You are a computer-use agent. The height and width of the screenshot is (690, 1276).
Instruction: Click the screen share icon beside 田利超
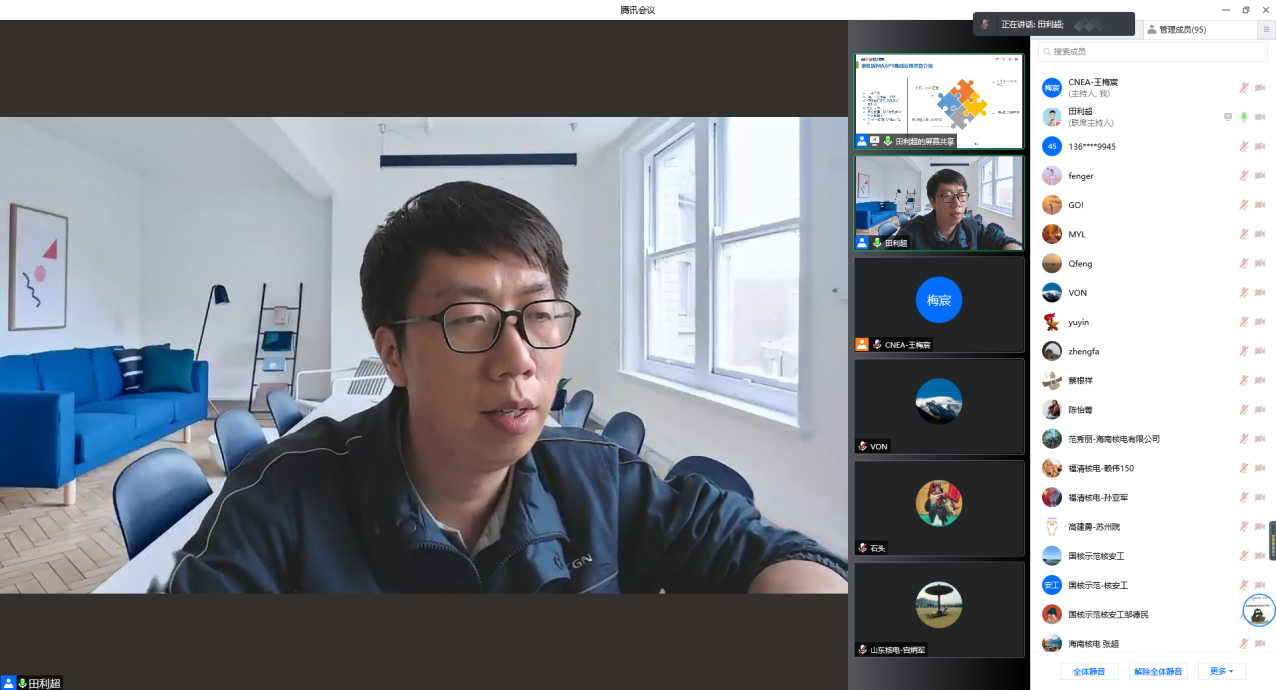coord(1228,117)
